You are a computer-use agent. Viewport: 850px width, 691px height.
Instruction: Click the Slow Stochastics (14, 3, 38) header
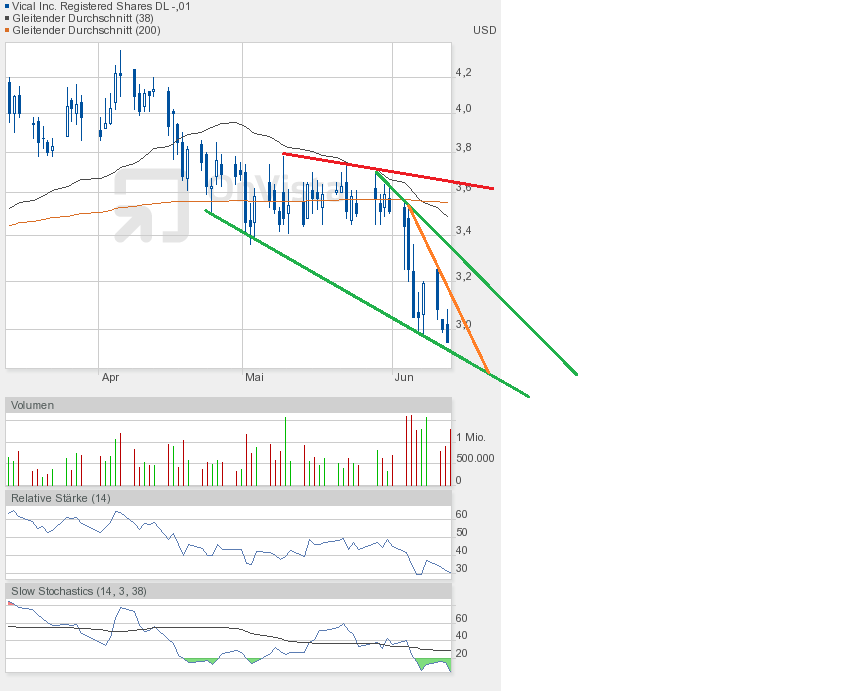[228, 591]
